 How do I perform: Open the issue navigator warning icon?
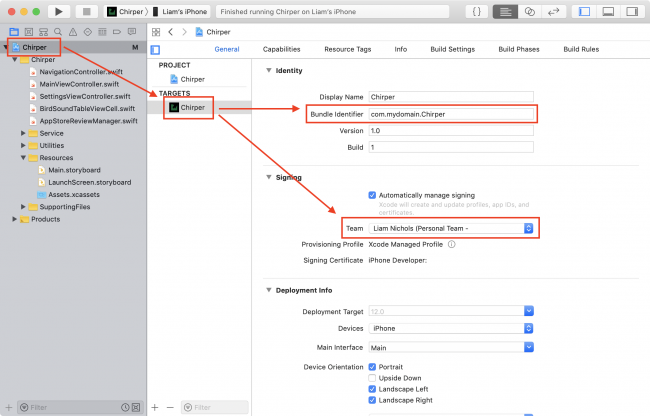73,32
